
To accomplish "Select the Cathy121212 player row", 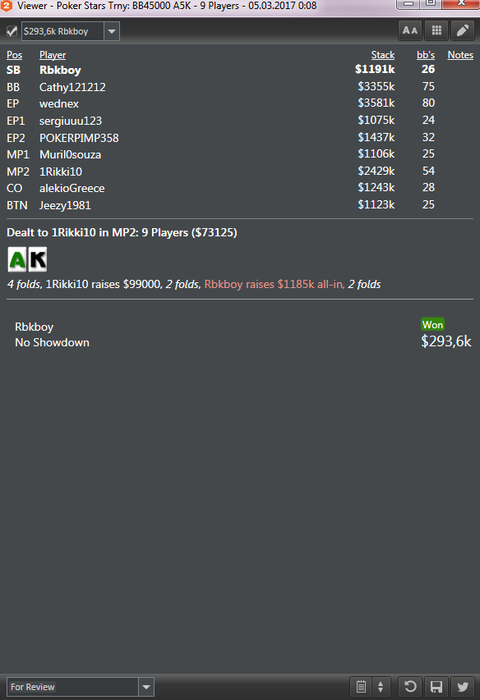I will 240,87.
